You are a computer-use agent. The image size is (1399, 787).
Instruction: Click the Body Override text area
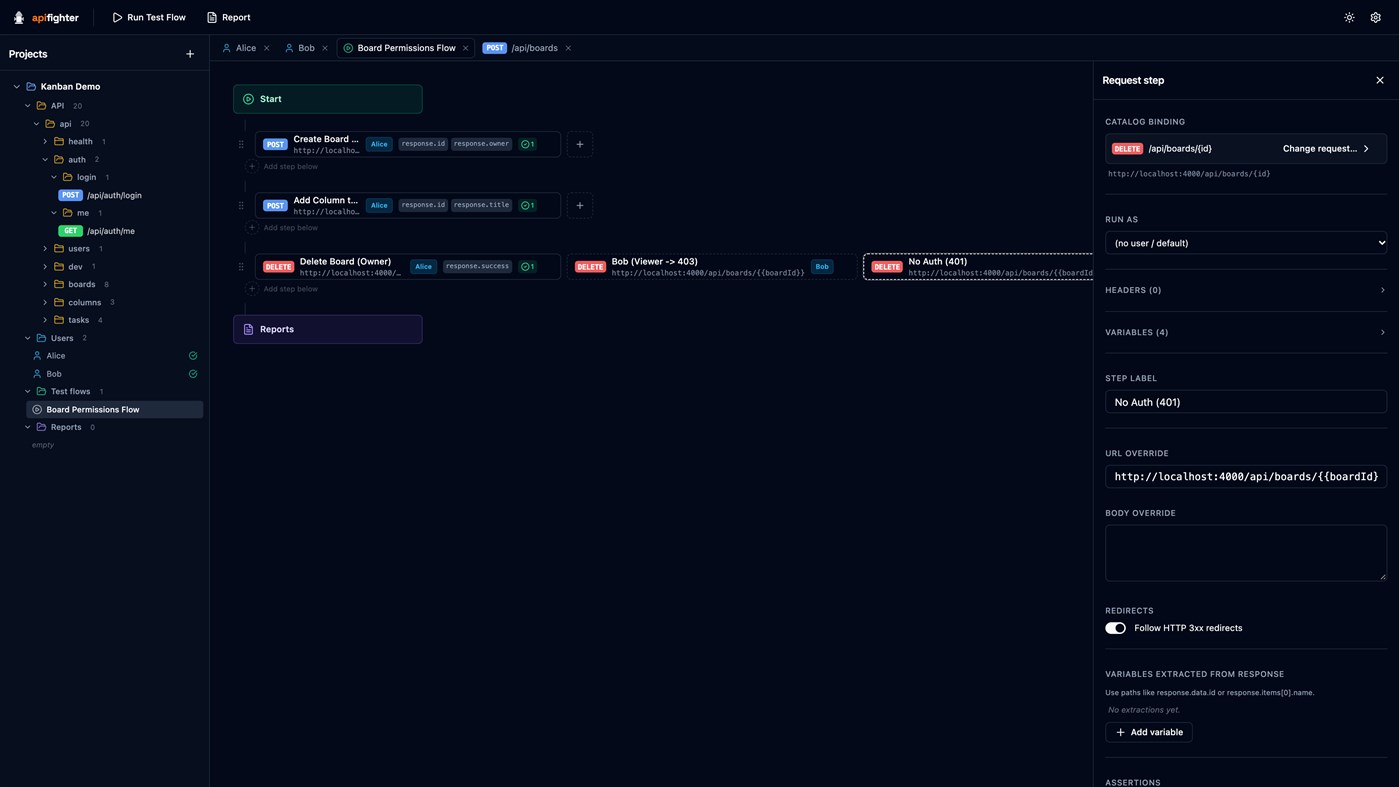point(1245,553)
